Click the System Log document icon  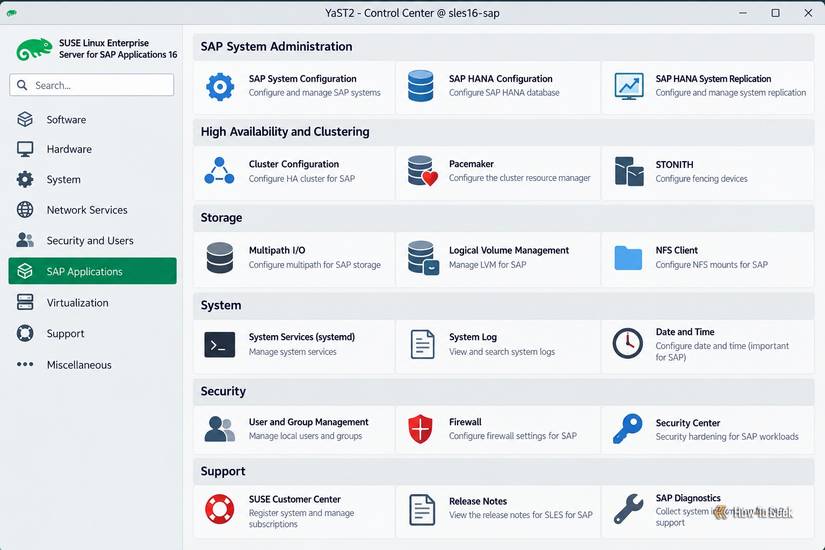[422, 345]
